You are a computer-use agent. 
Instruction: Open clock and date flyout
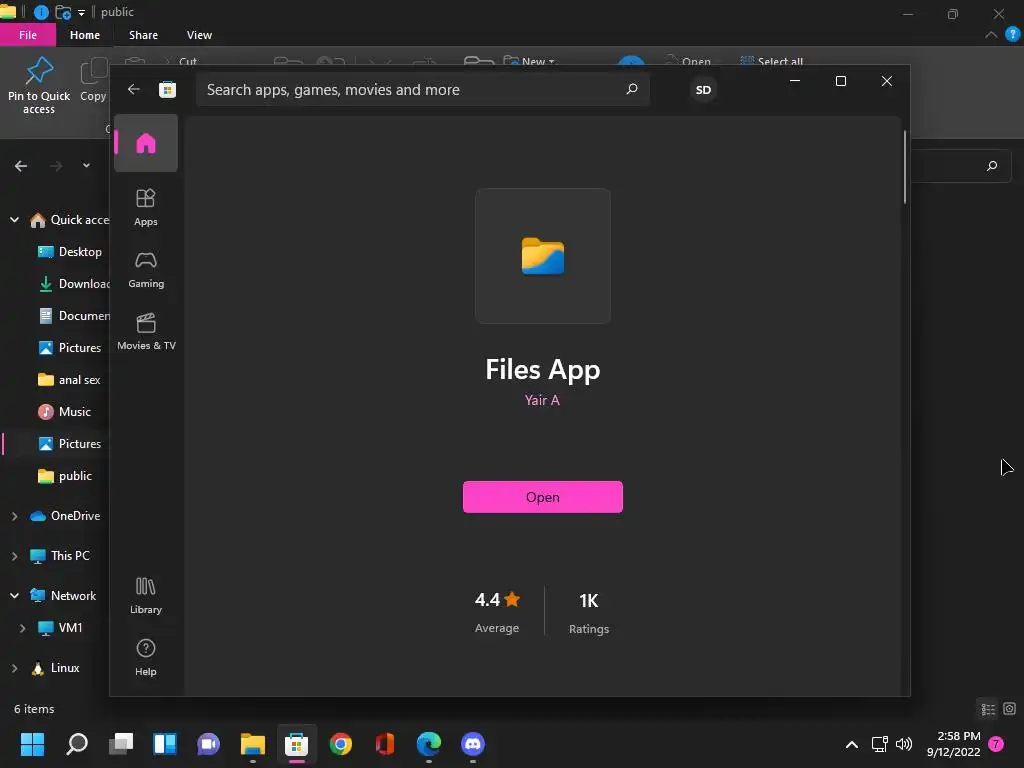pyautogui.click(x=953, y=744)
